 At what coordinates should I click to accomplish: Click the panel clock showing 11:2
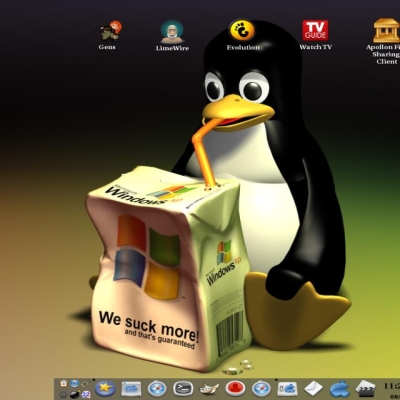coord(392,386)
